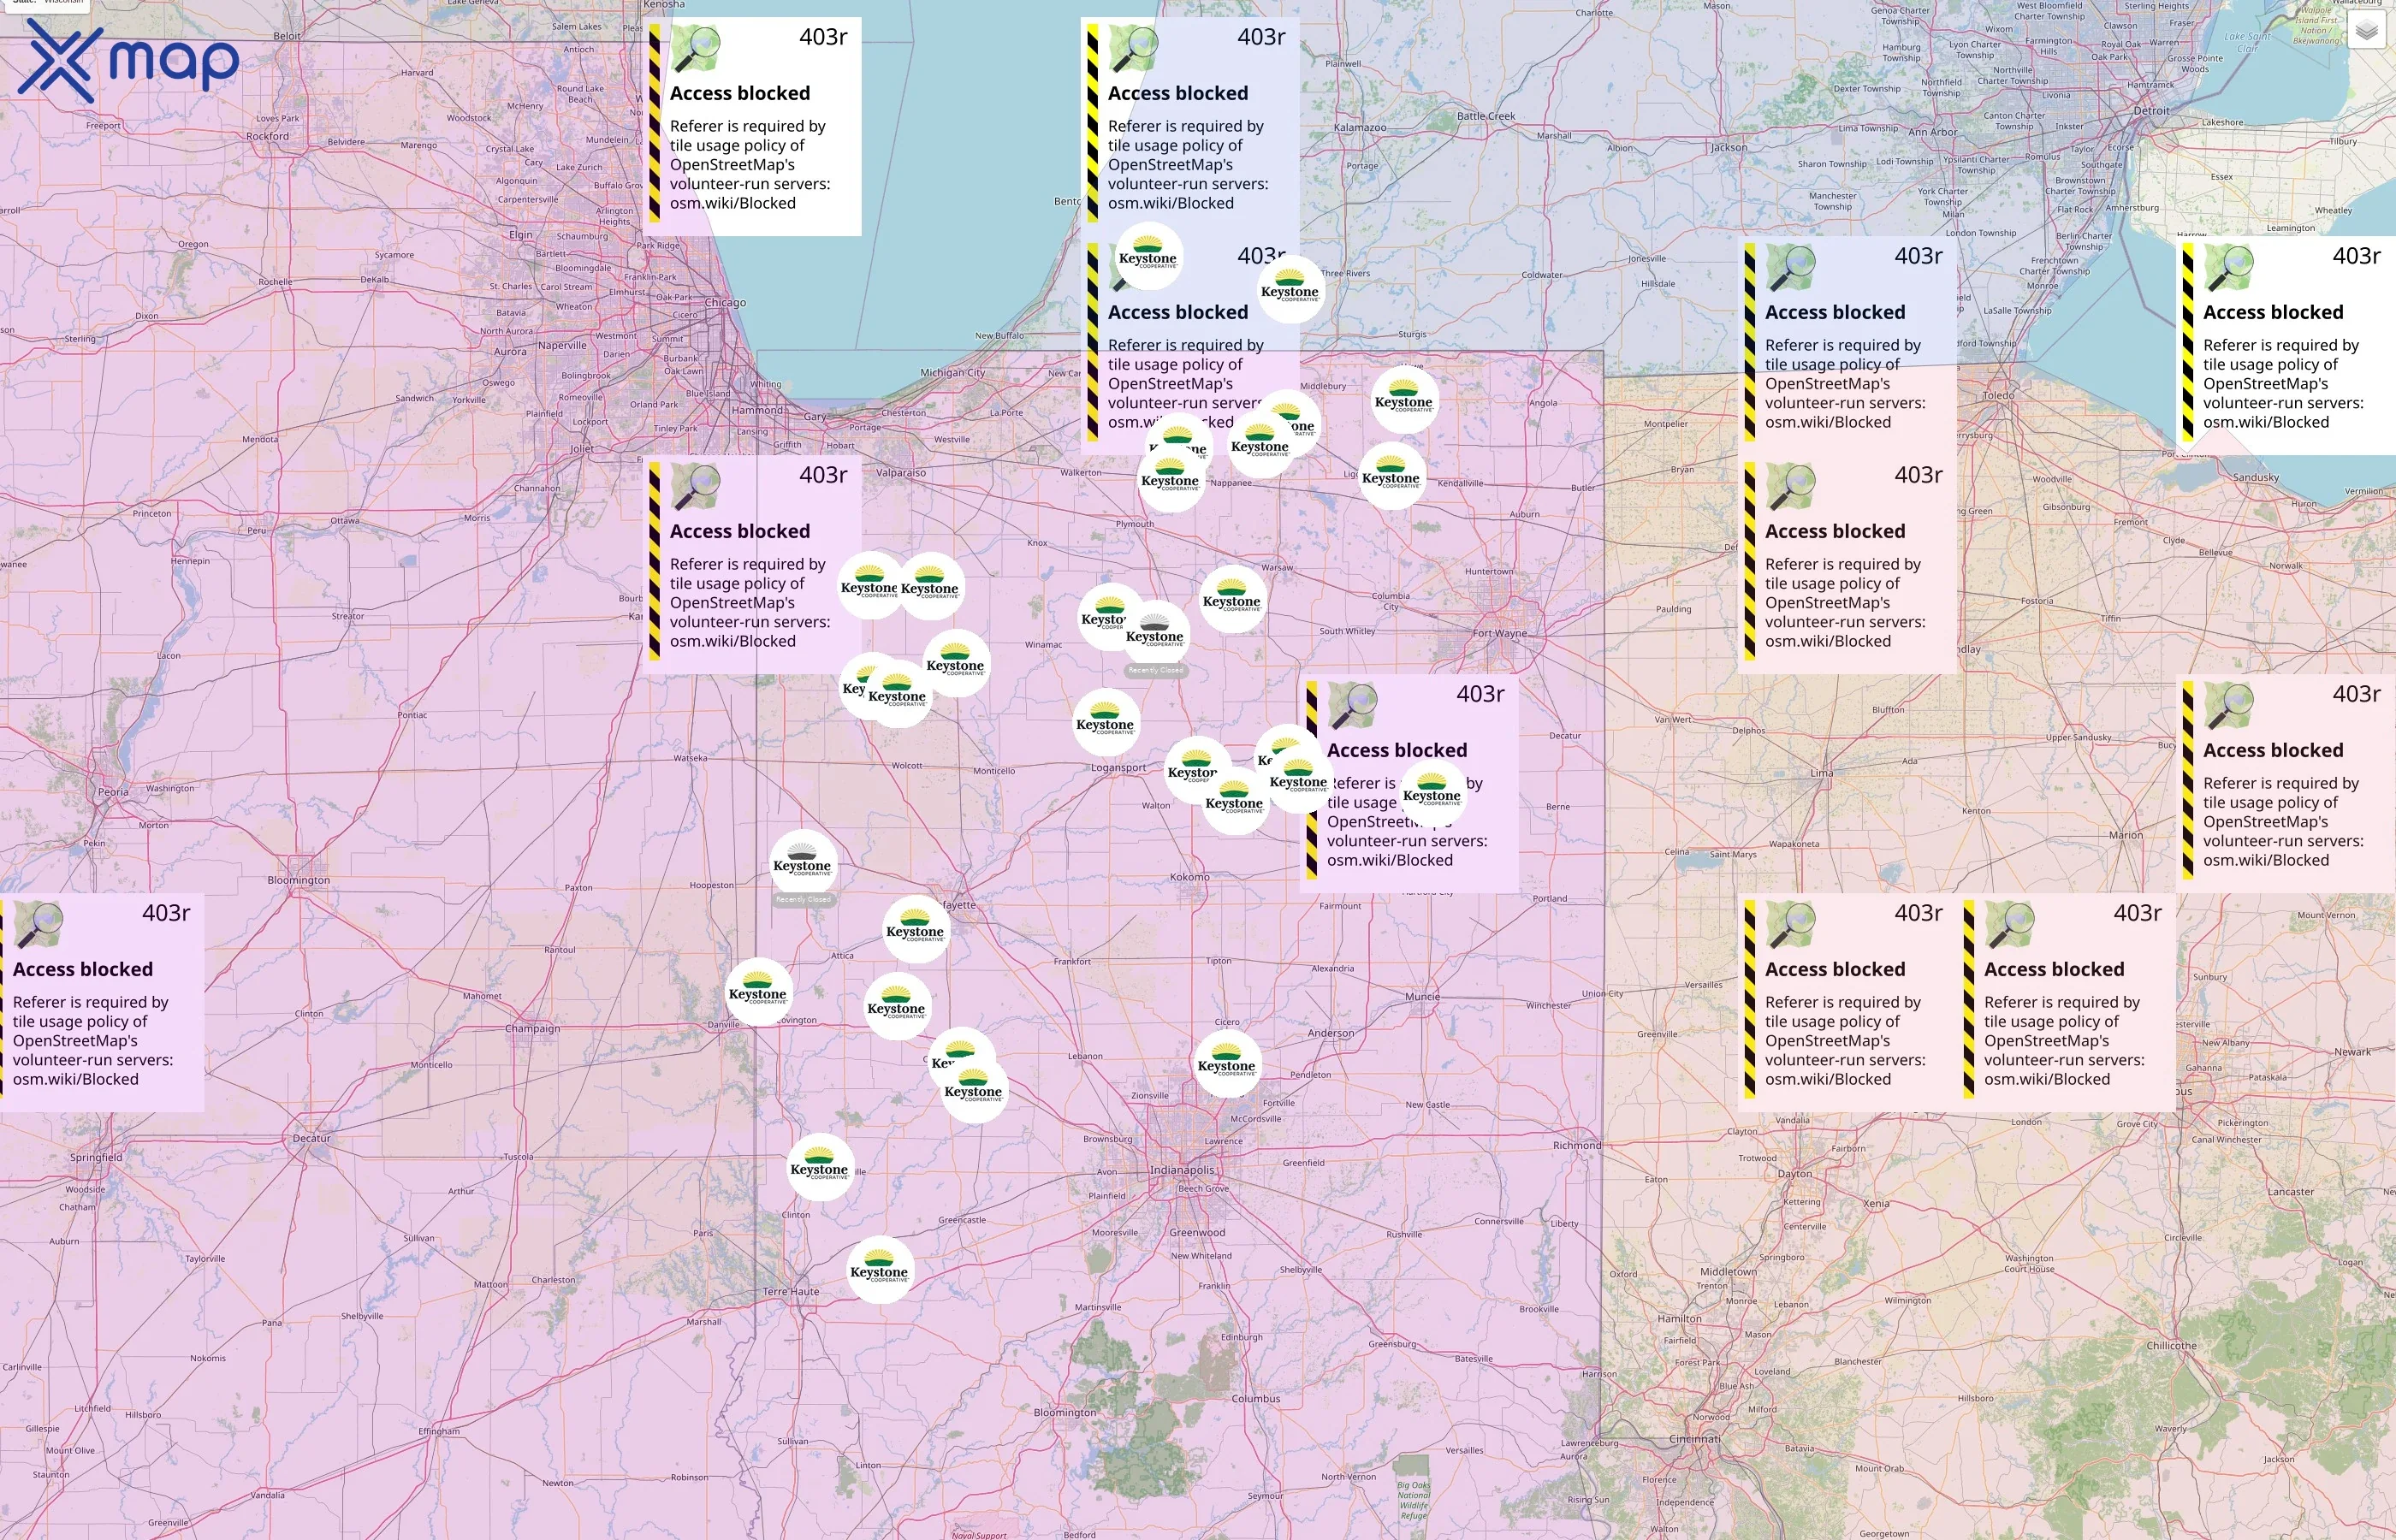Select Keystone marker south of Cicero
The height and width of the screenshot is (1540, 2396).
point(1226,1064)
